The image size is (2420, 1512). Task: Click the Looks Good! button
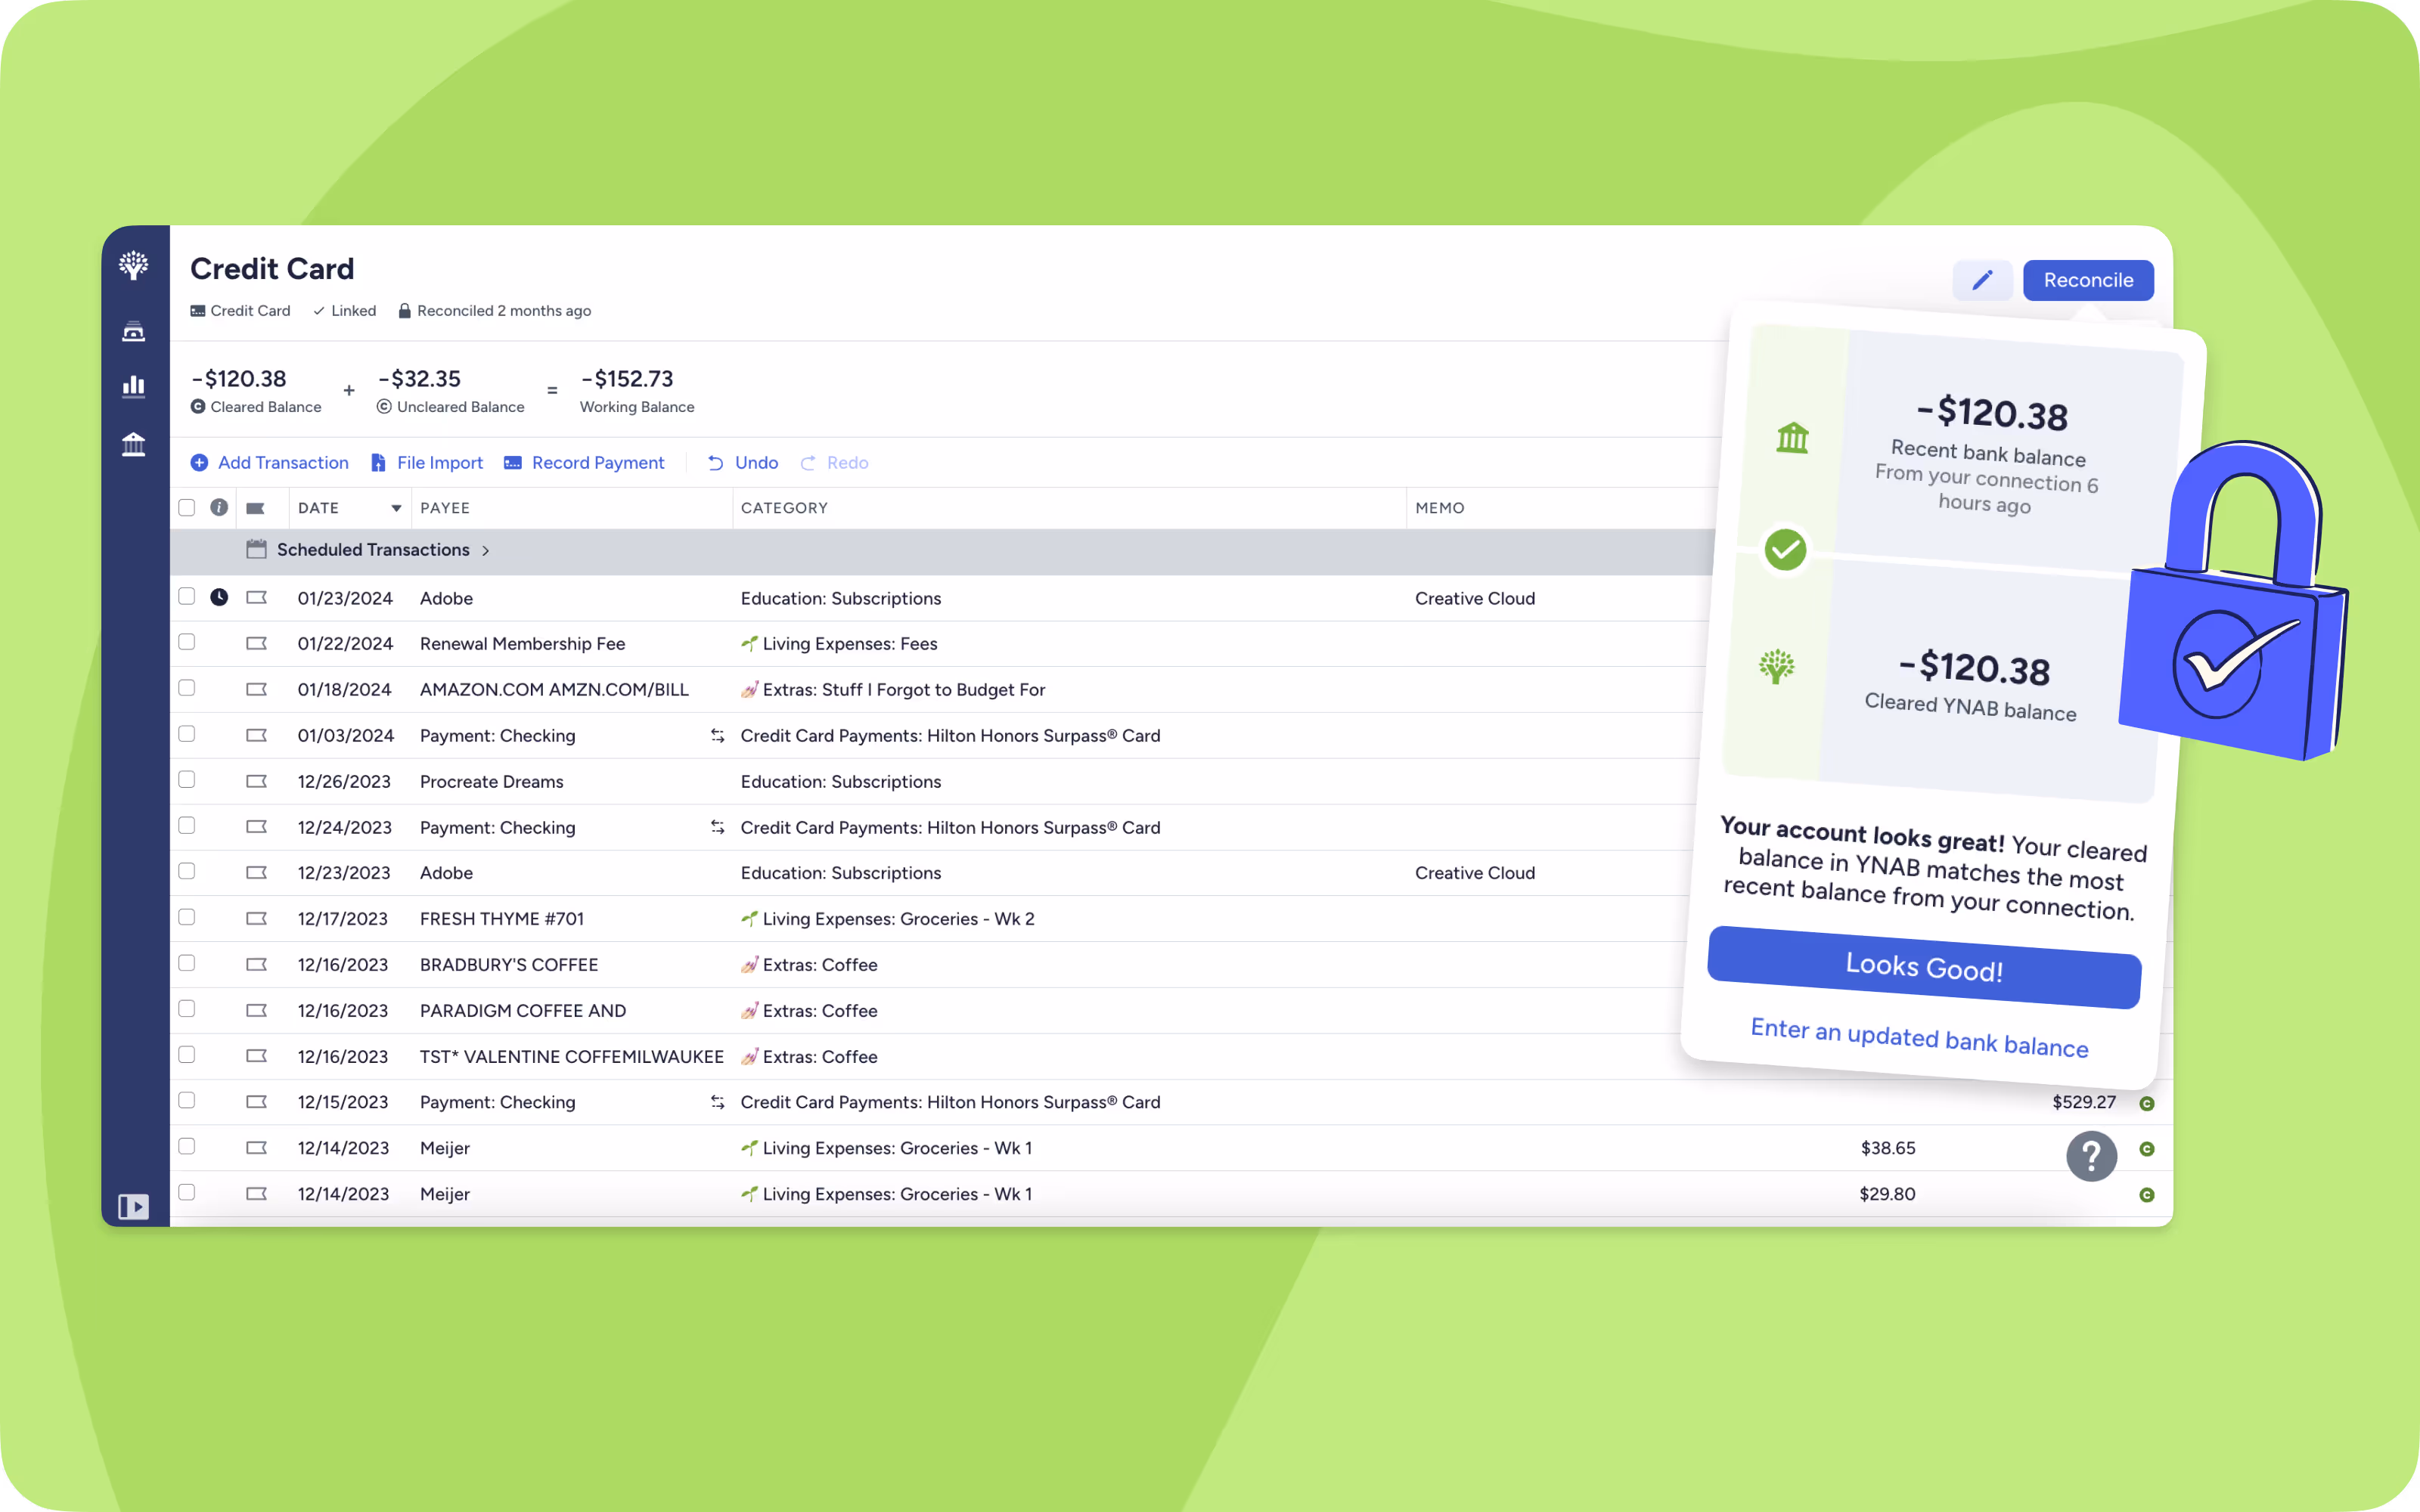[x=1924, y=967]
